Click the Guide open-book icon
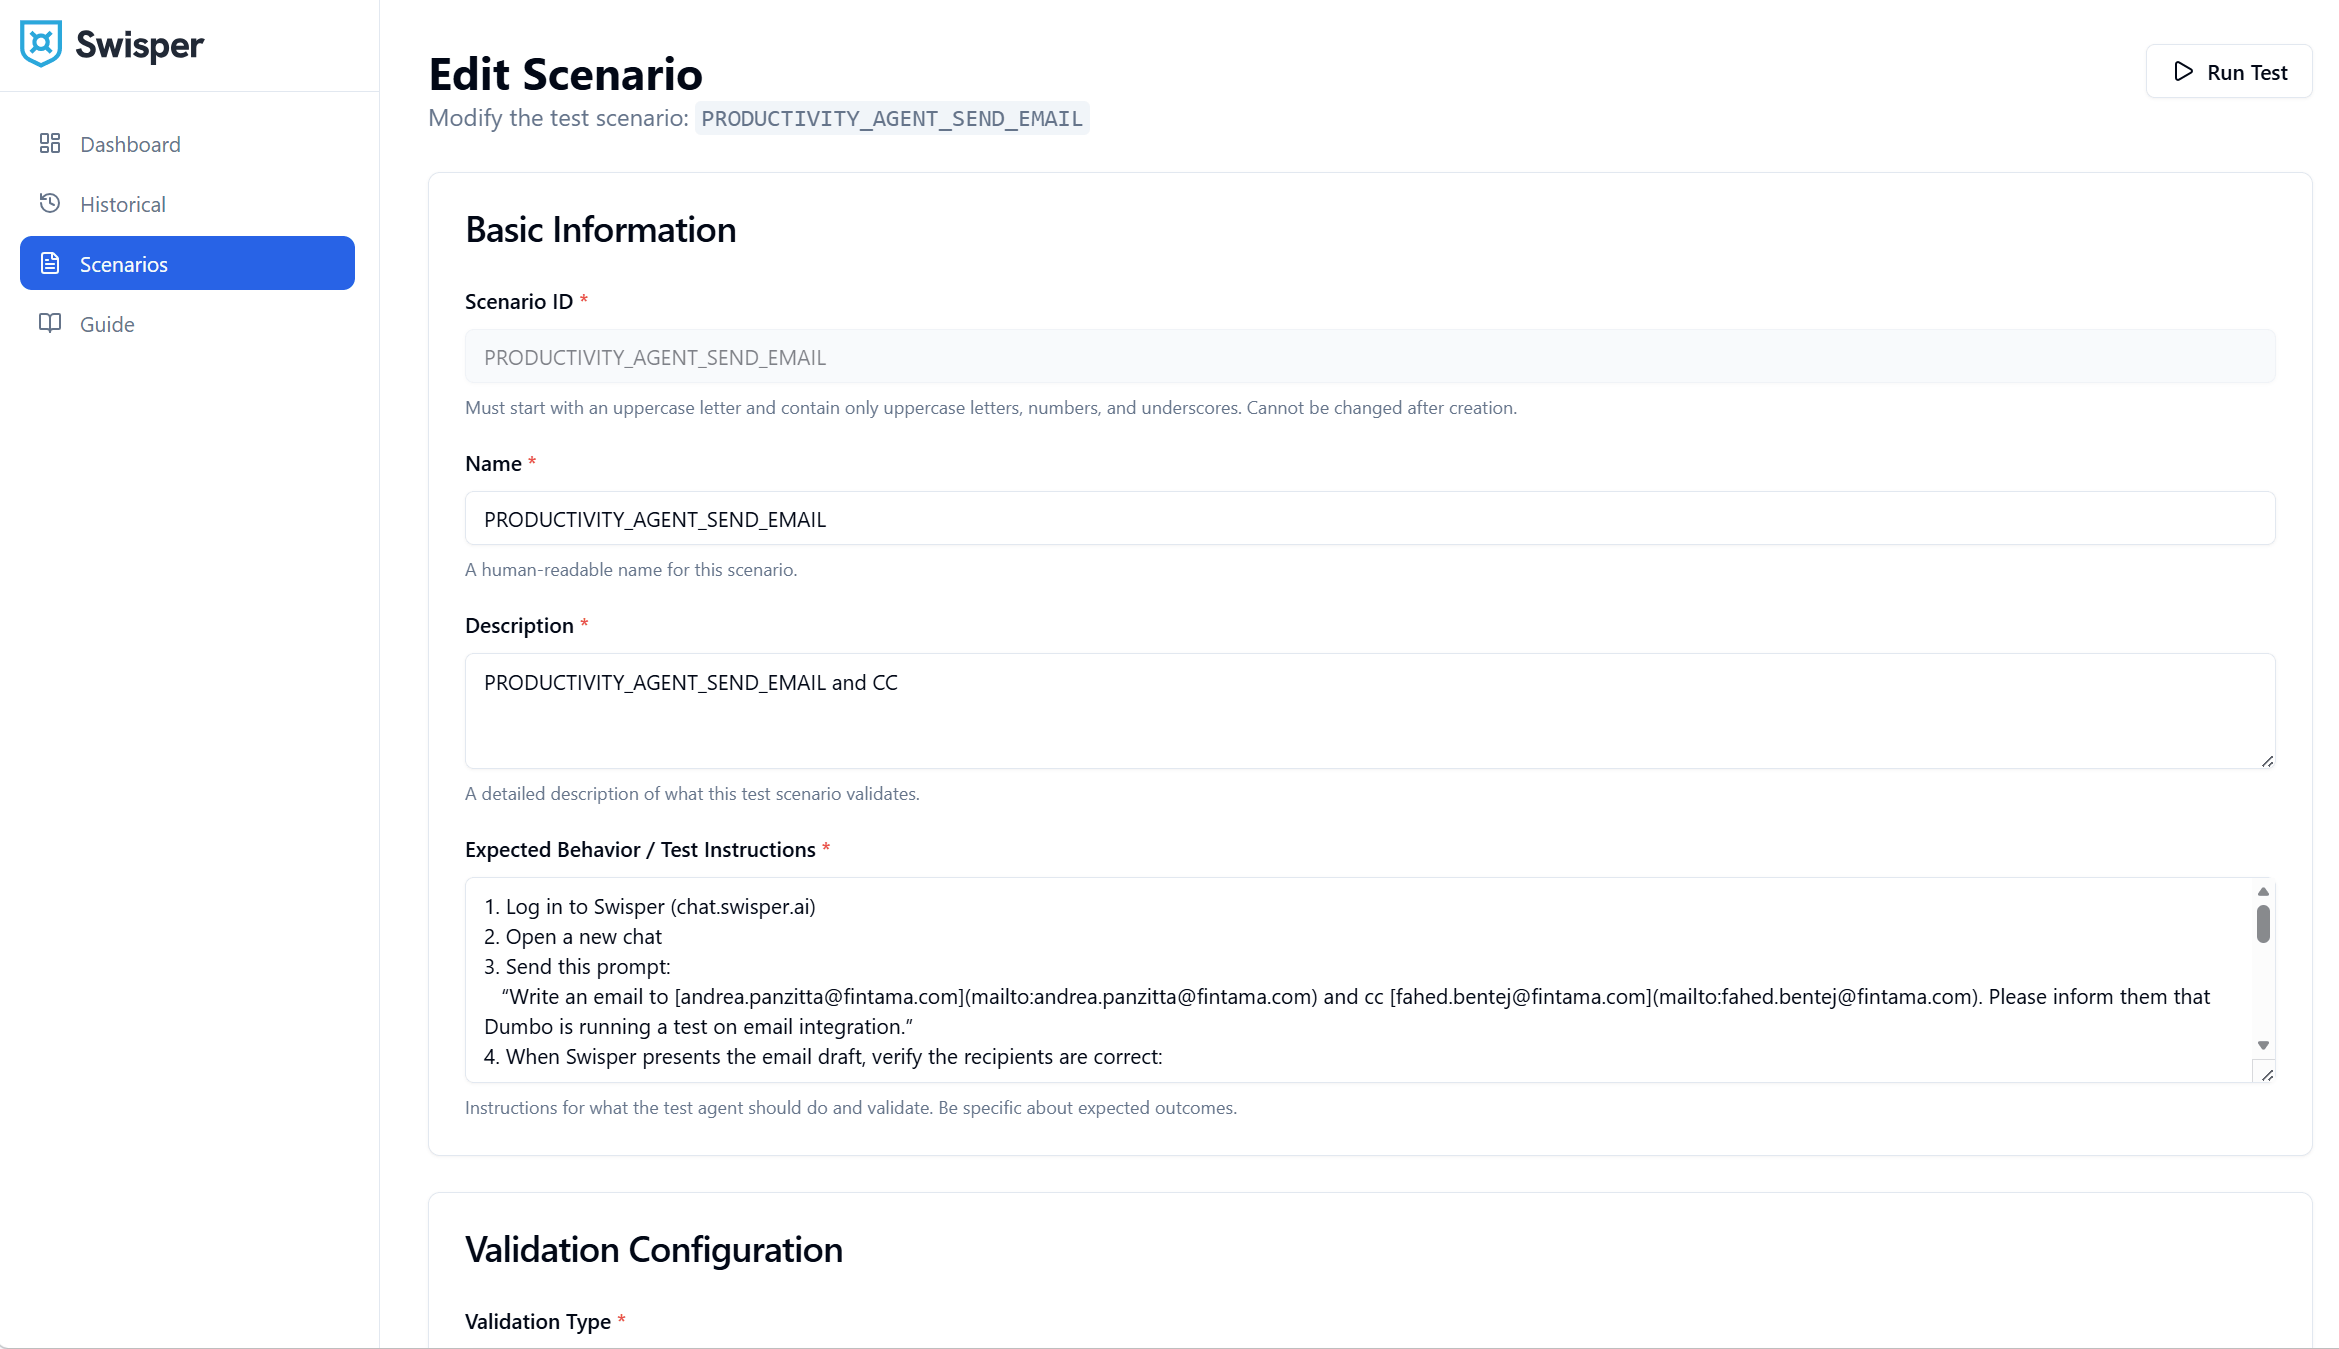Image resolution: width=2339 pixels, height=1349 pixels. [51, 323]
